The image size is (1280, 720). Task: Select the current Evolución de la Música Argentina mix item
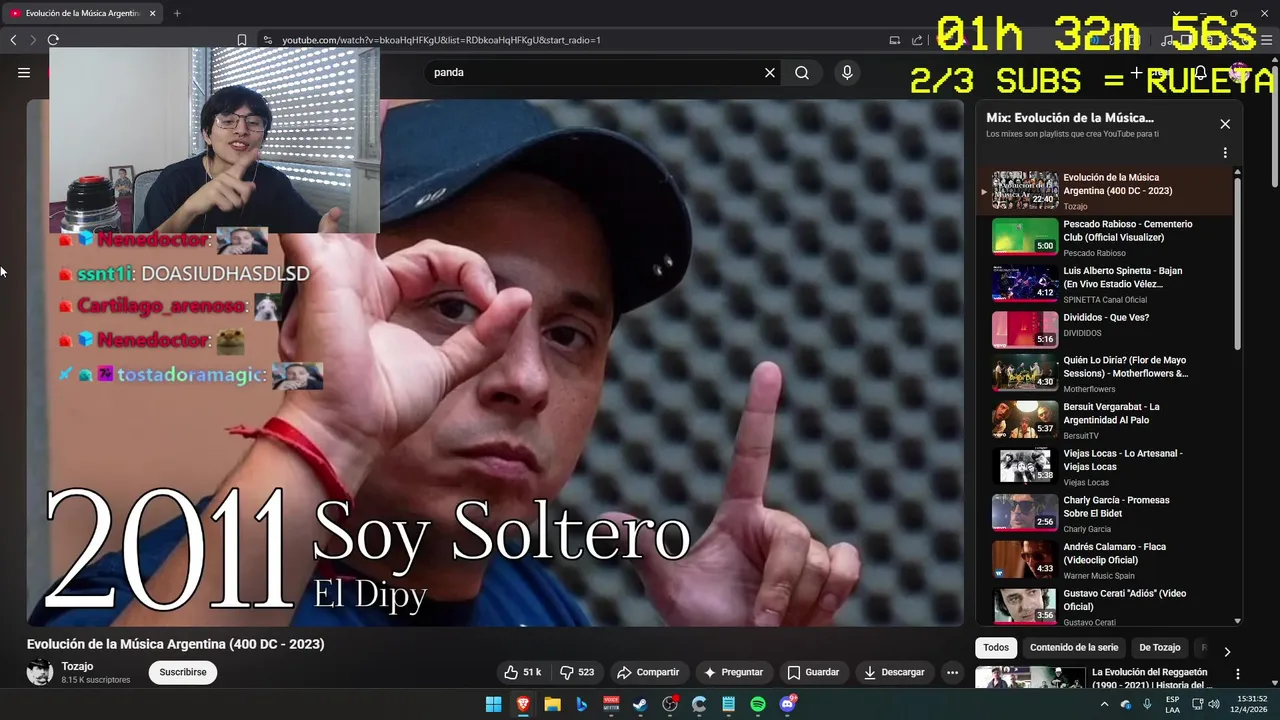1105,190
